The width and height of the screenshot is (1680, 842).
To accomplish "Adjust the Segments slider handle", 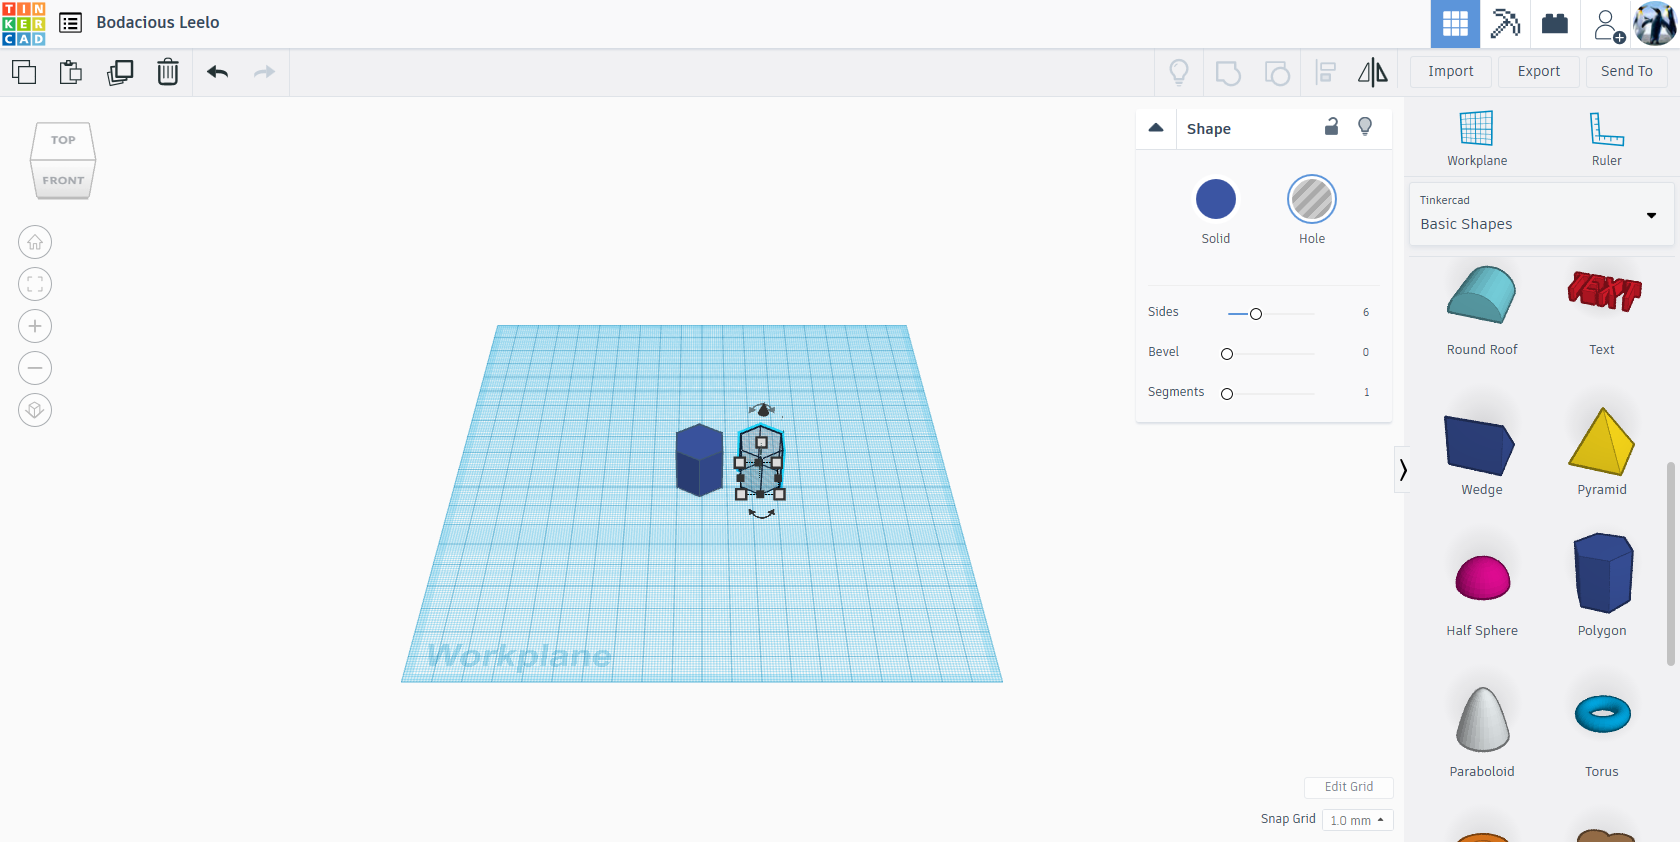I will click(1227, 394).
